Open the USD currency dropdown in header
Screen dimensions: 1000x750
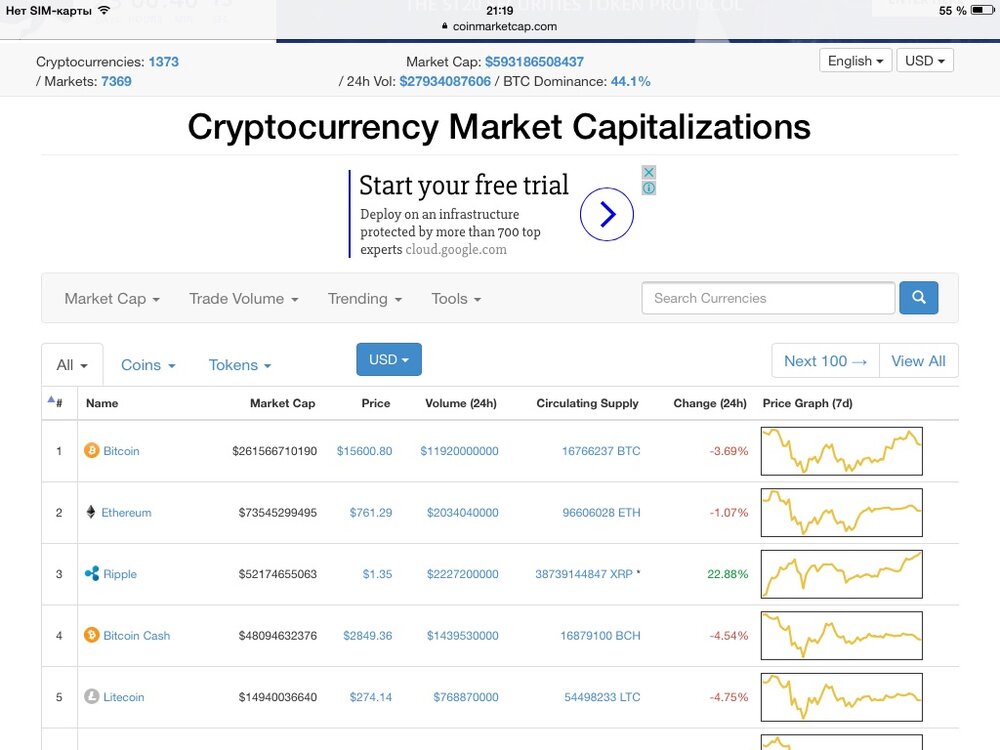tap(925, 61)
